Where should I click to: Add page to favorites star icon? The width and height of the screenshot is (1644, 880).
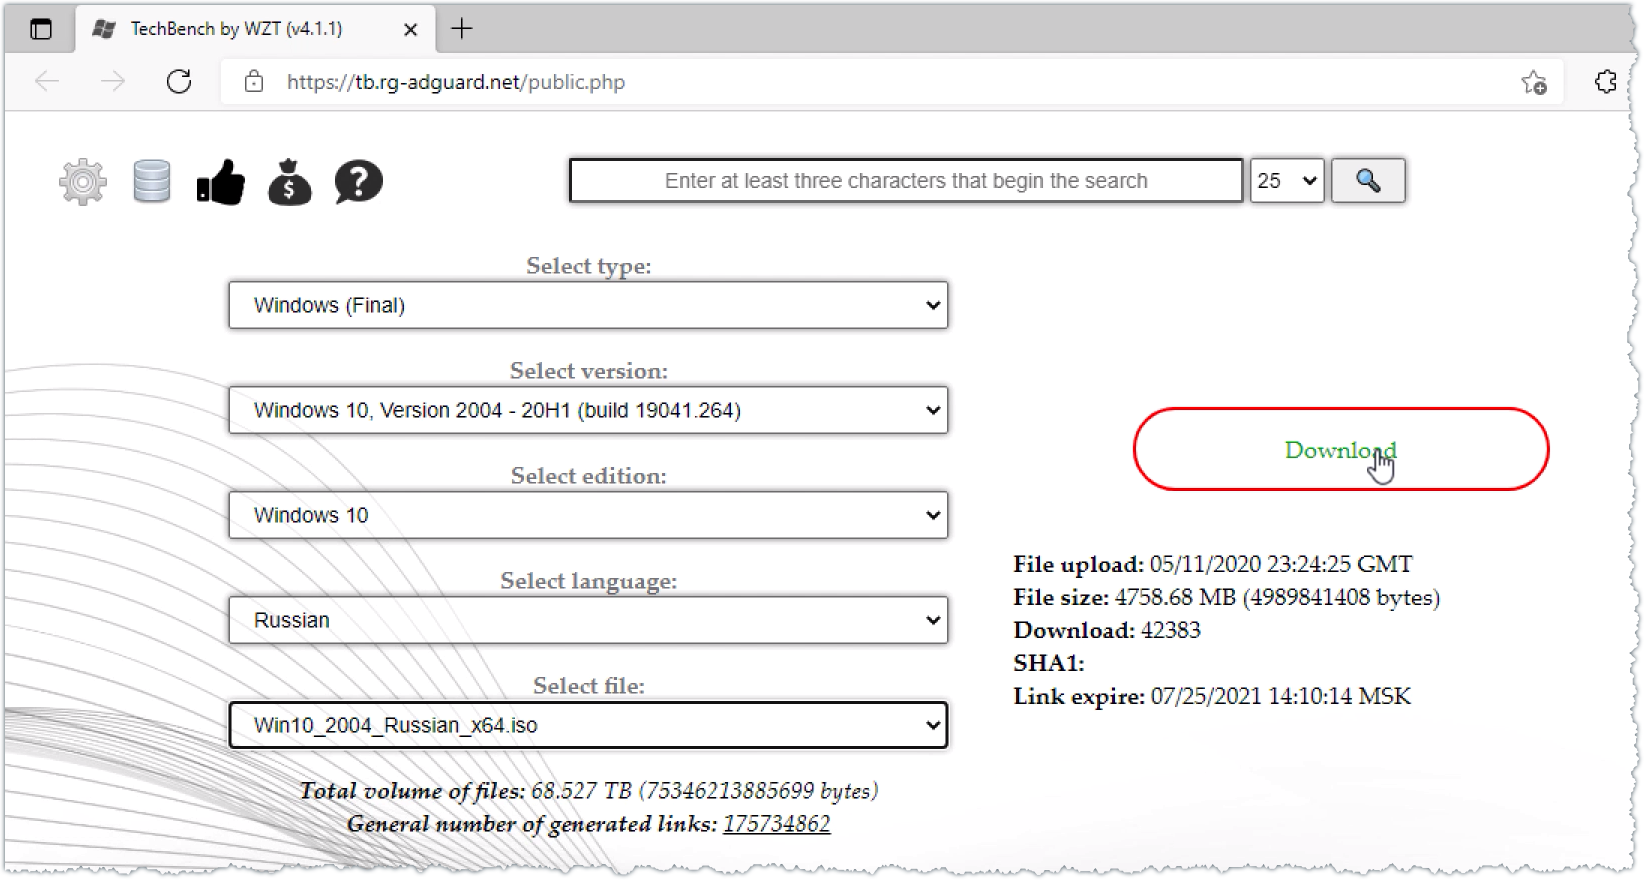pos(1533,82)
